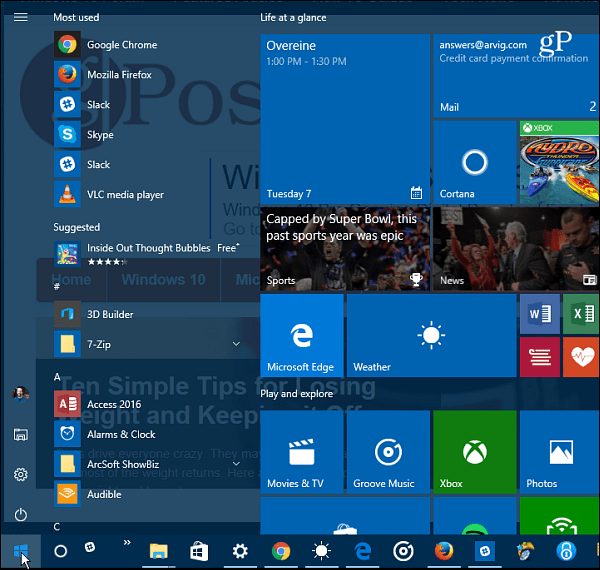This screenshot has width=600, height=570.
Task: Open the Store from the taskbar
Action: tap(199, 551)
